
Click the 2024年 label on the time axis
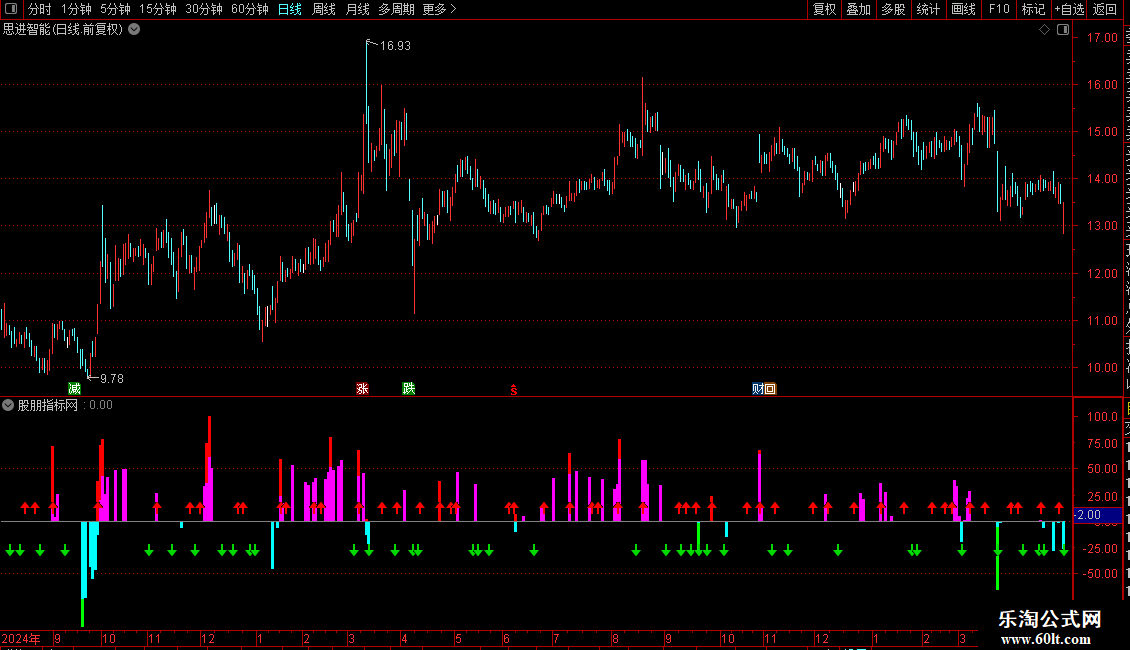click(21, 638)
